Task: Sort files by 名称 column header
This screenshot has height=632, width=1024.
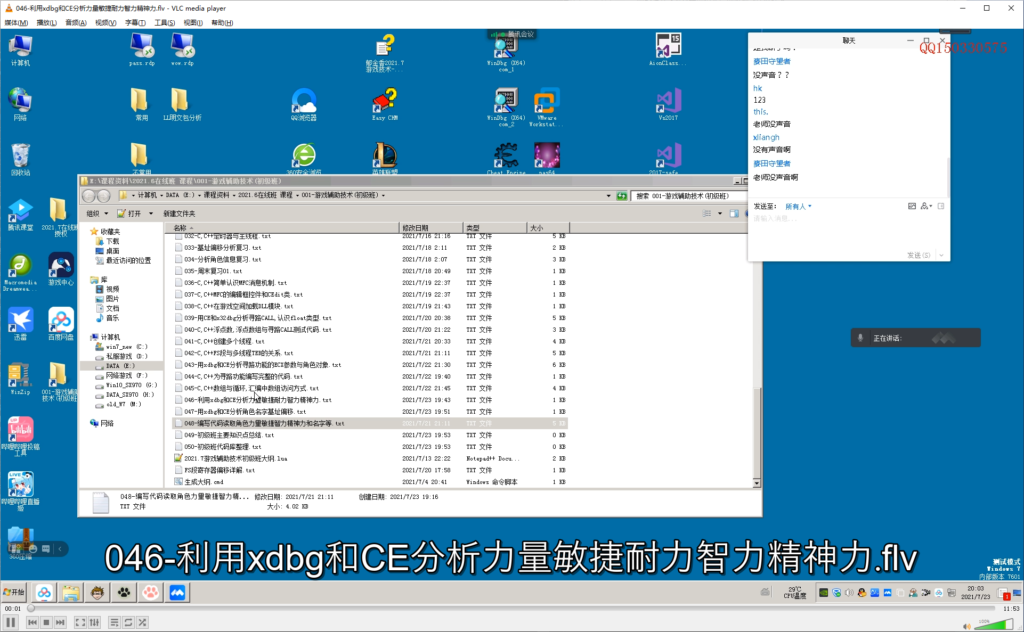Action: [283, 228]
